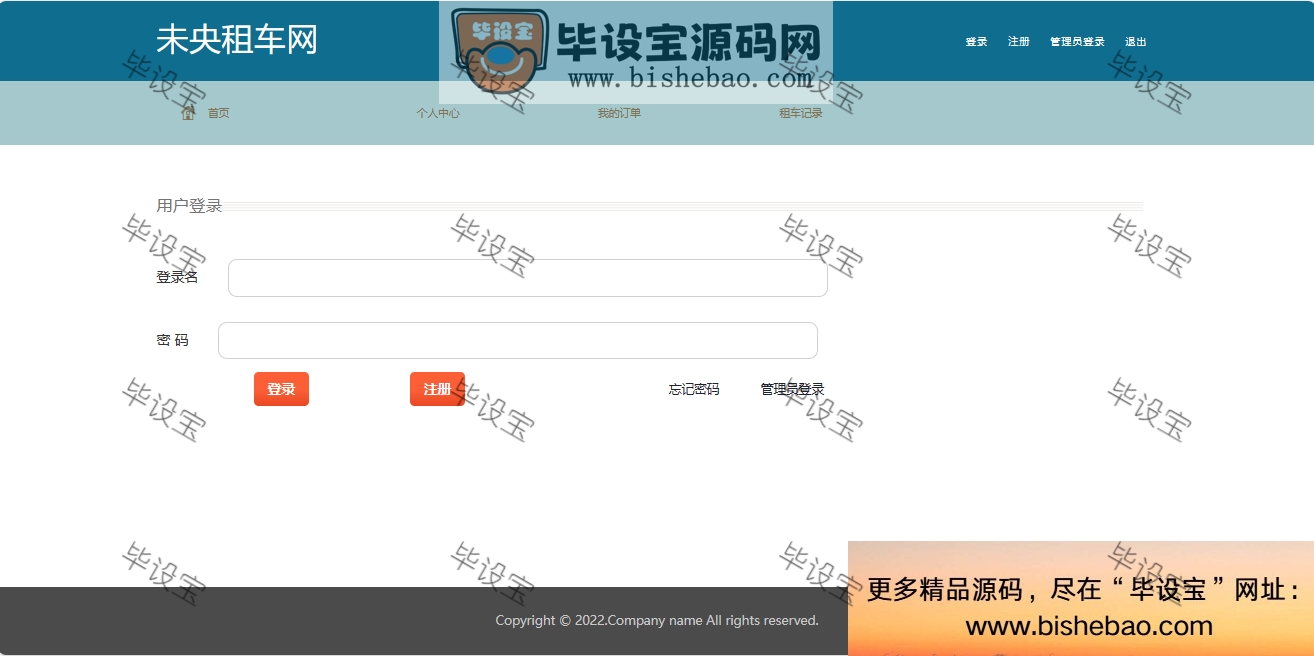View 租车记录 in the navigation bar

tap(801, 113)
